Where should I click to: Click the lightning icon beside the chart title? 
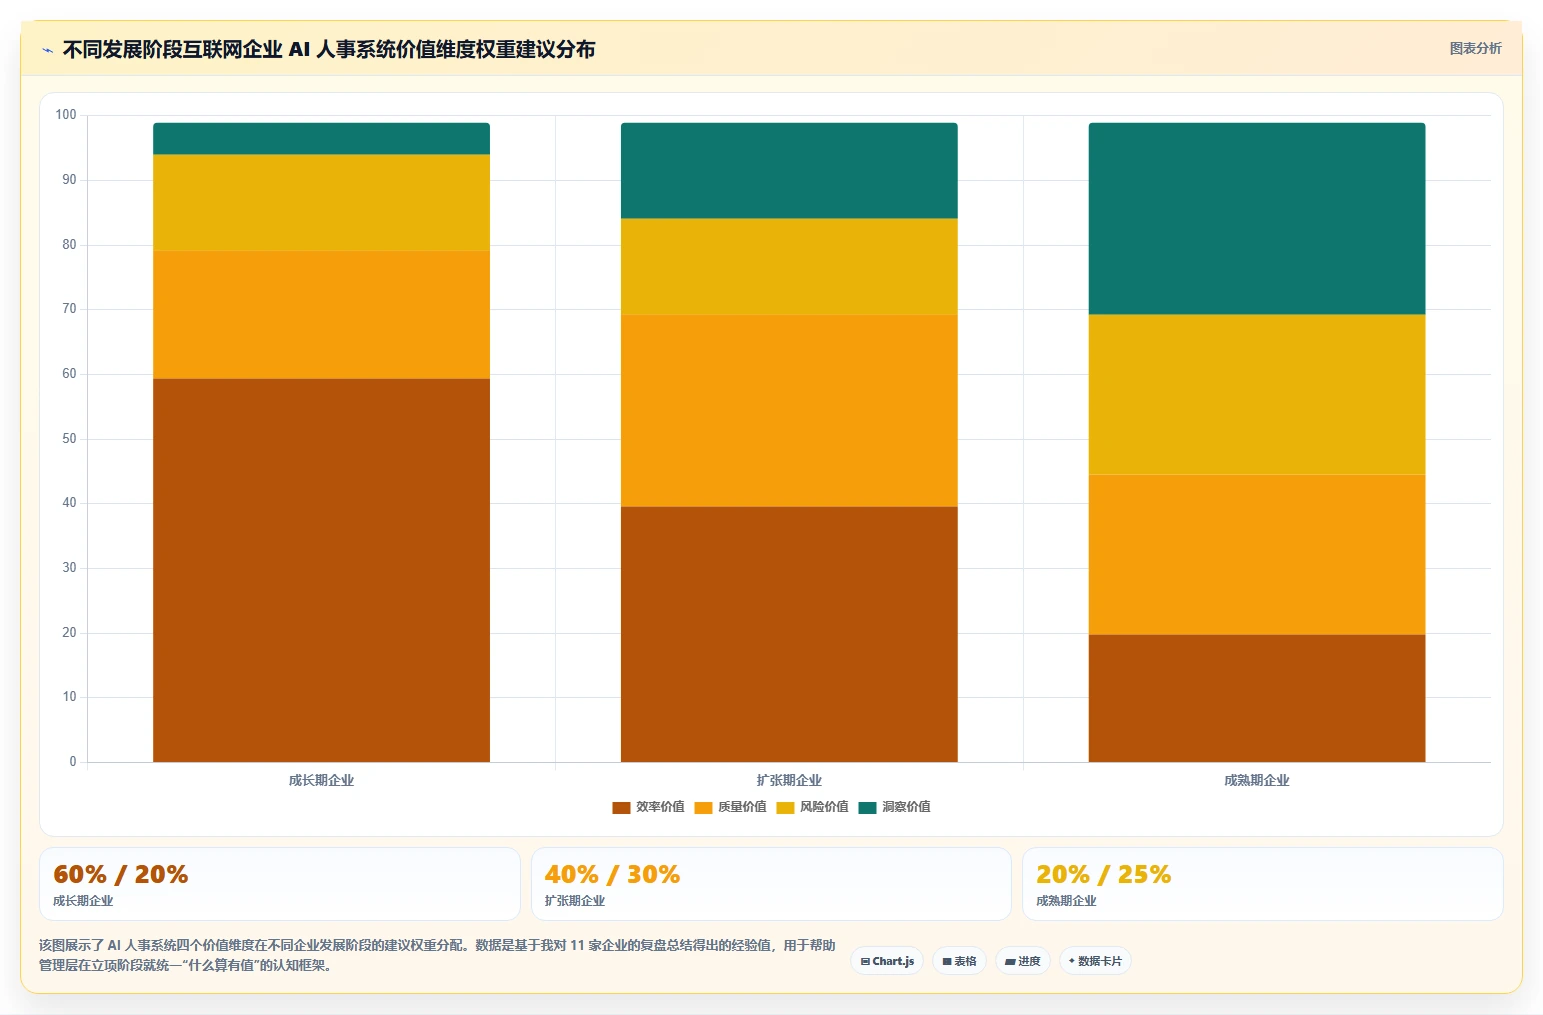coord(47,50)
